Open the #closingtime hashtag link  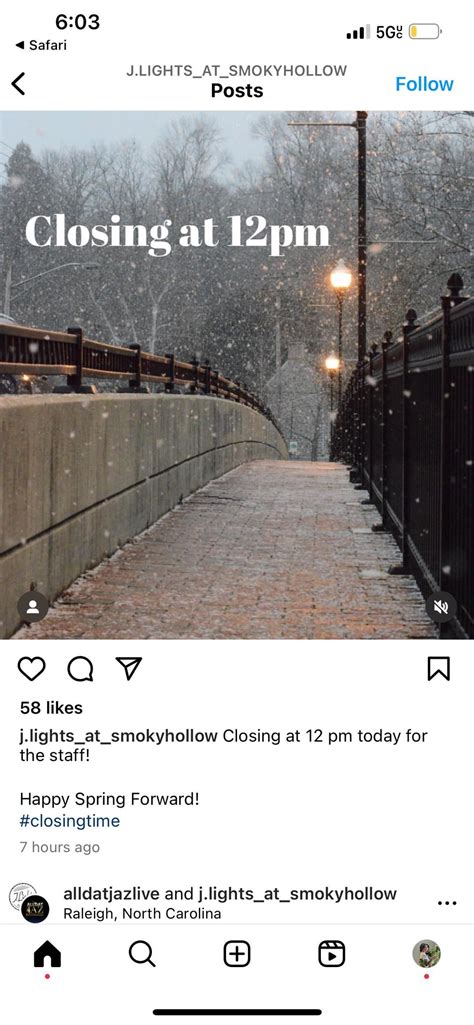[70, 820]
